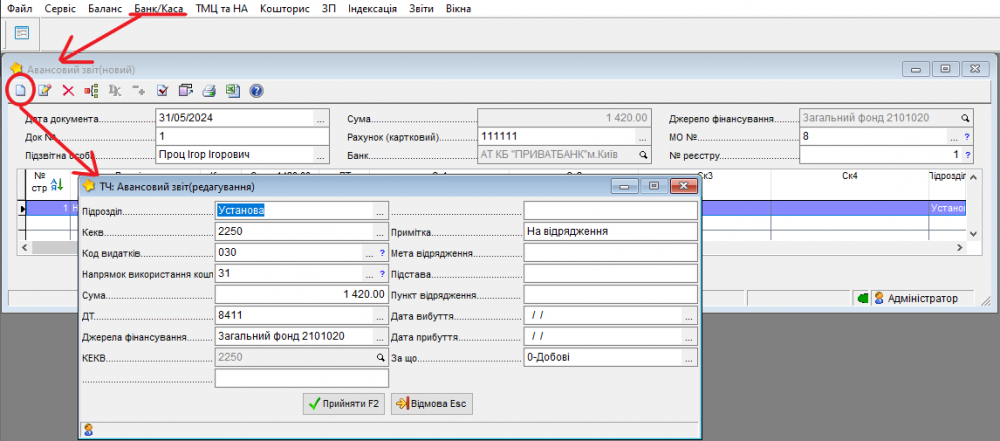Click the tree structure icon in toolbar
Image resolution: width=1000 pixels, height=441 pixels.
(x=91, y=91)
